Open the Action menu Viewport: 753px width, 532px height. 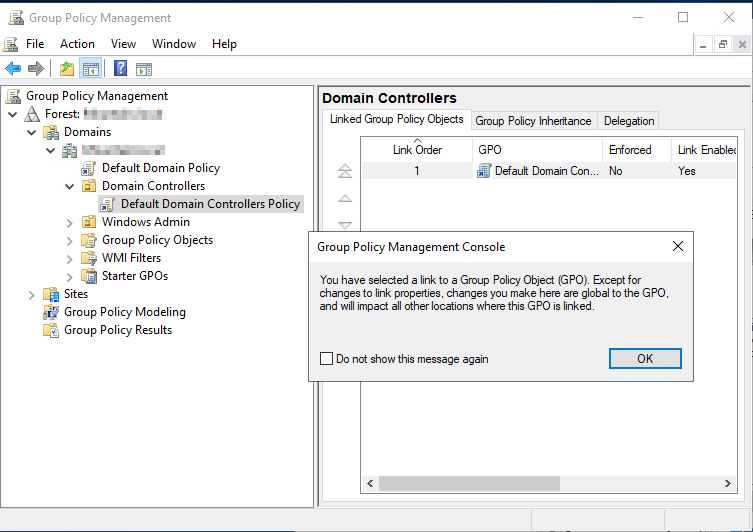77,44
